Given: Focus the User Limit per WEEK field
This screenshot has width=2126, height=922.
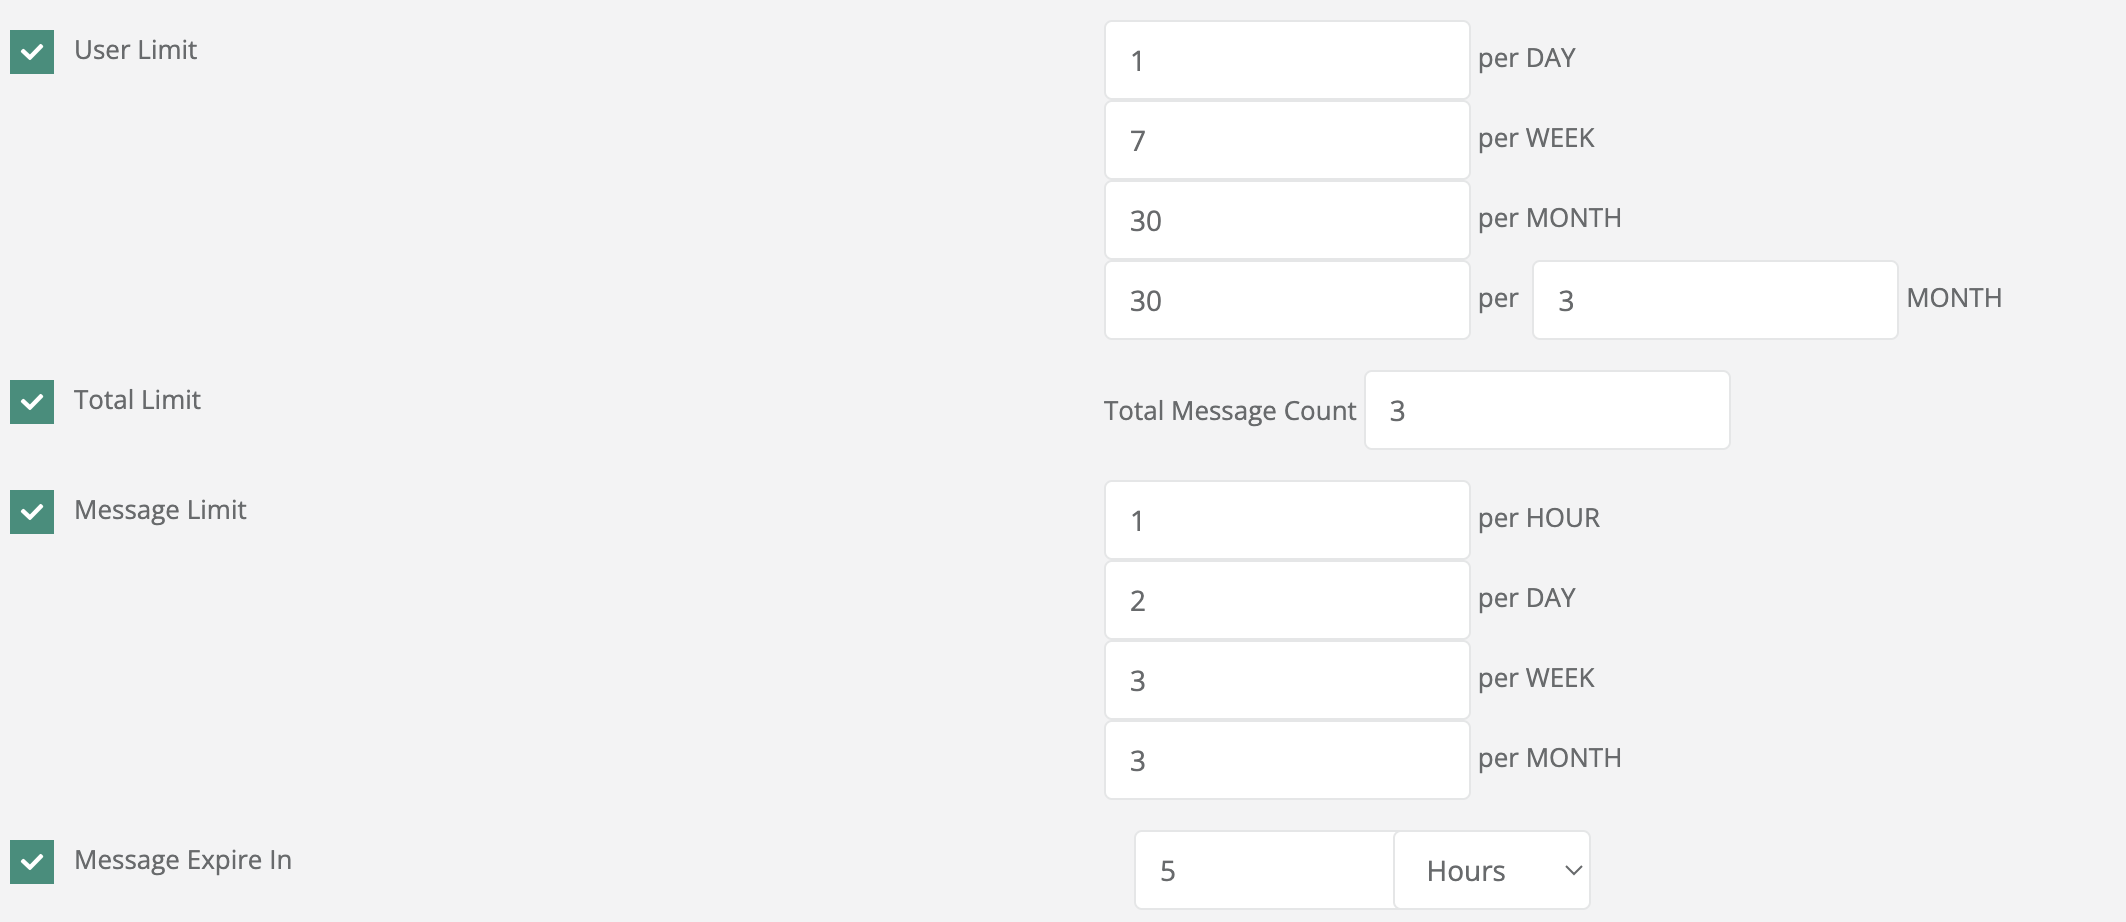Looking at the screenshot, I should point(1286,141).
